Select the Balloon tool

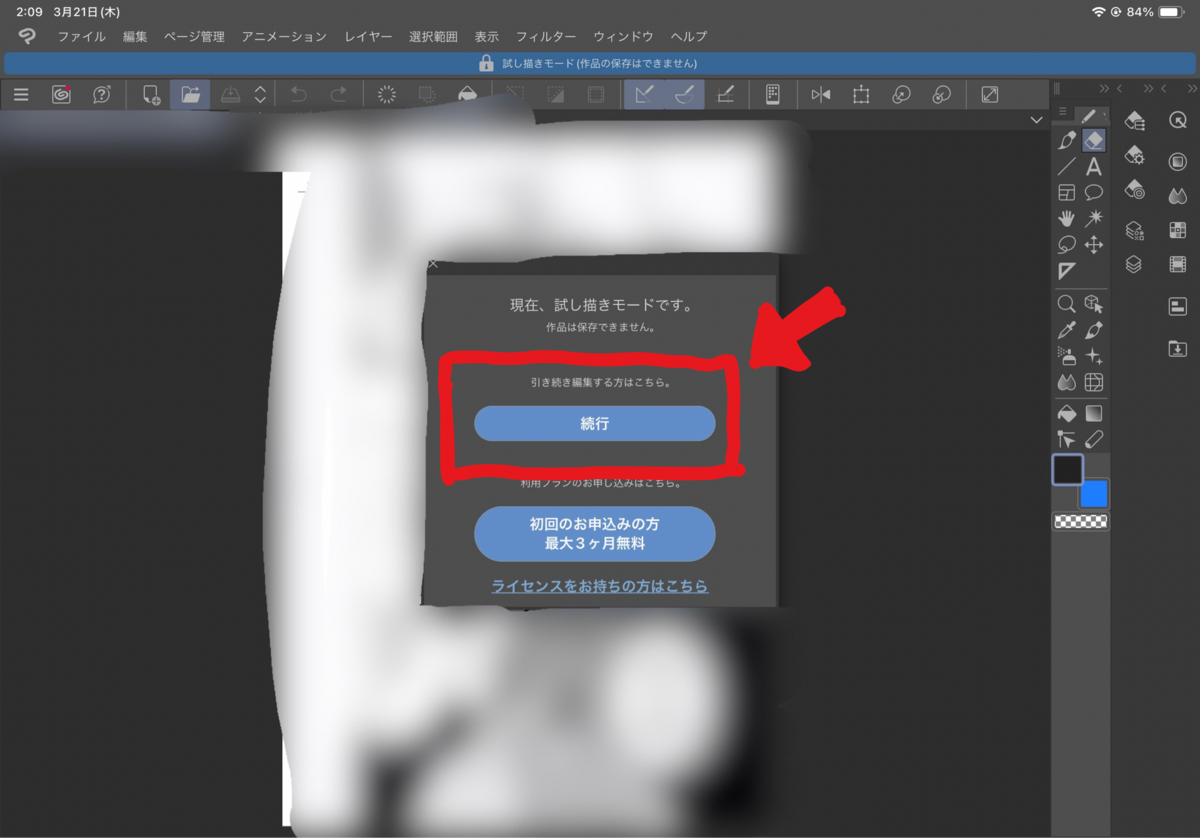pyautogui.click(x=1094, y=192)
